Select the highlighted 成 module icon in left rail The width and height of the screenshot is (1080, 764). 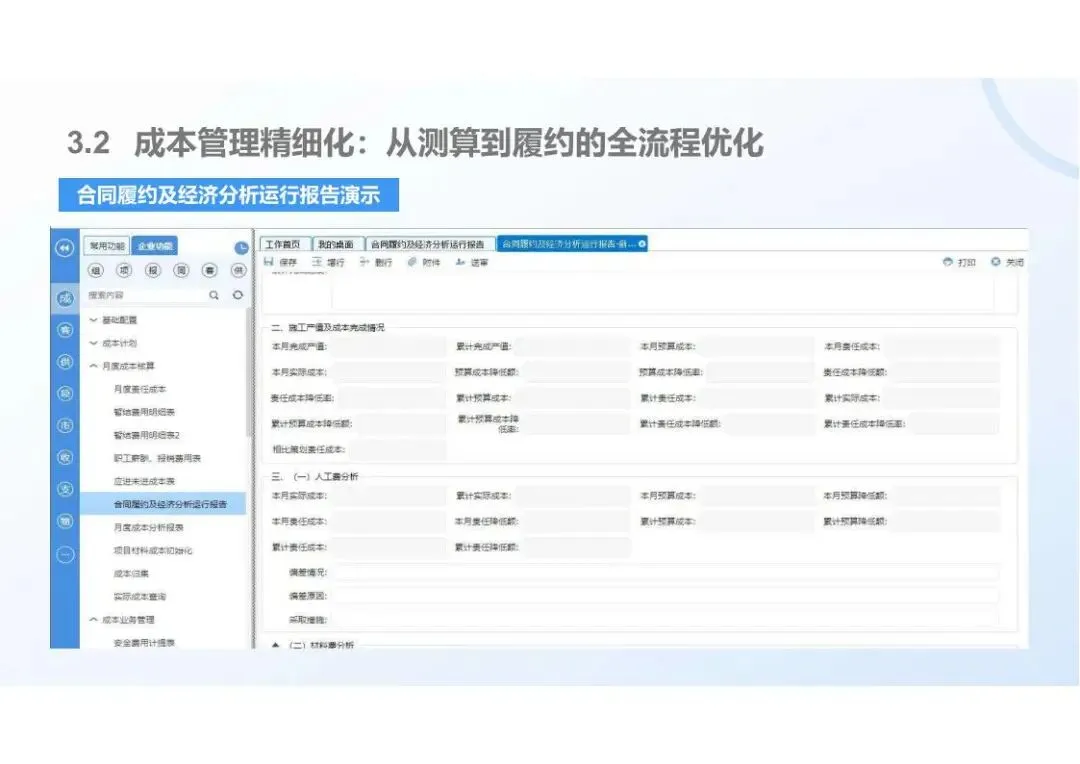65,298
